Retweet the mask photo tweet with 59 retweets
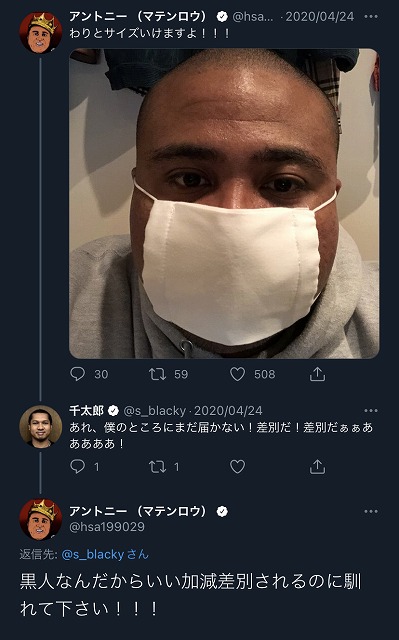The width and height of the screenshot is (399, 640). pos(157,374)
